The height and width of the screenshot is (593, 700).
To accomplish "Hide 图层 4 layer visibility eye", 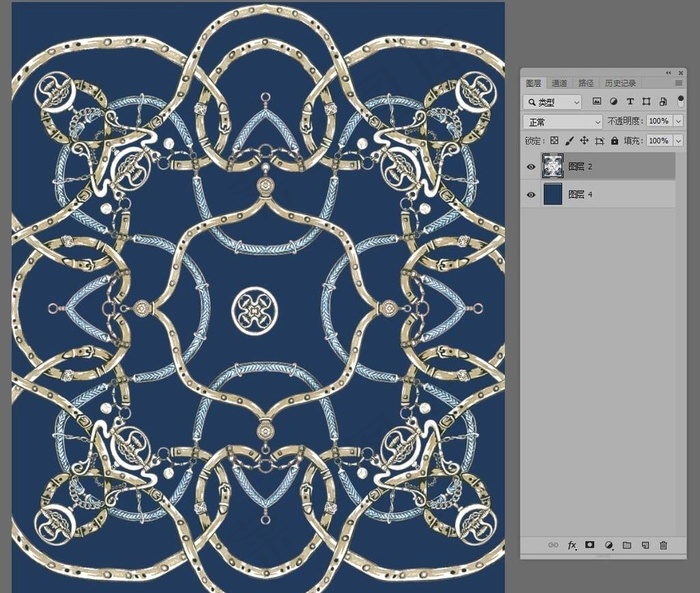I will (x=531, y=195).
